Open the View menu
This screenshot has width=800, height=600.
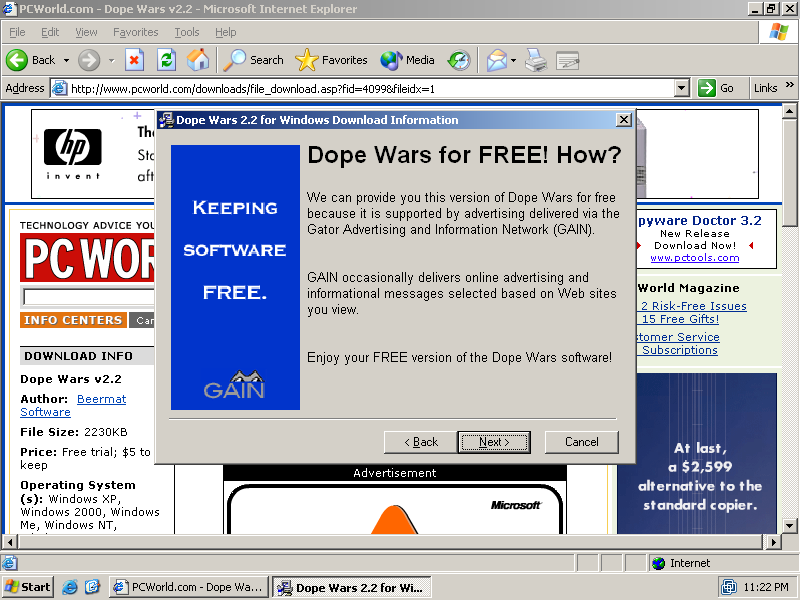click(x=86, y=32)
